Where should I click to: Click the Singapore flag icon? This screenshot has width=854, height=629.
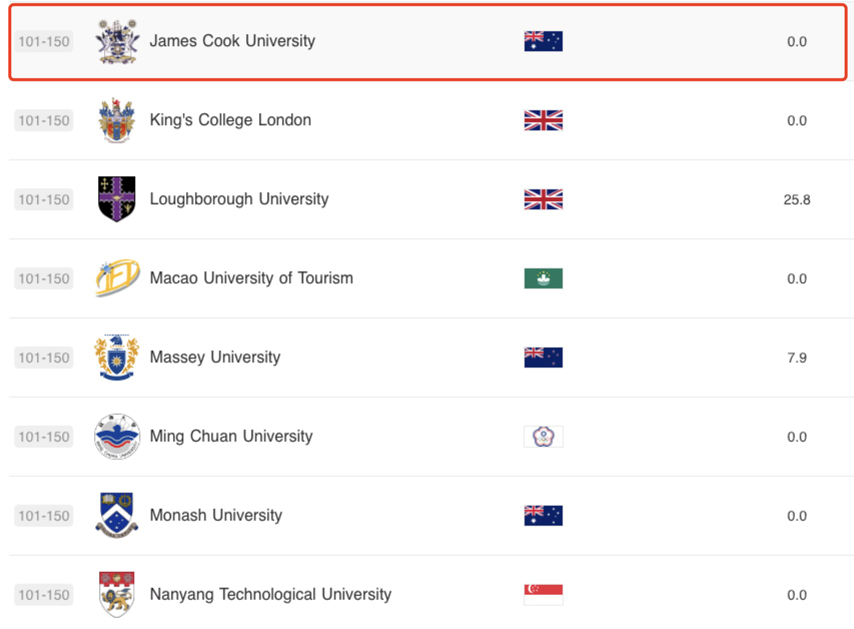[x=543, y=594]
